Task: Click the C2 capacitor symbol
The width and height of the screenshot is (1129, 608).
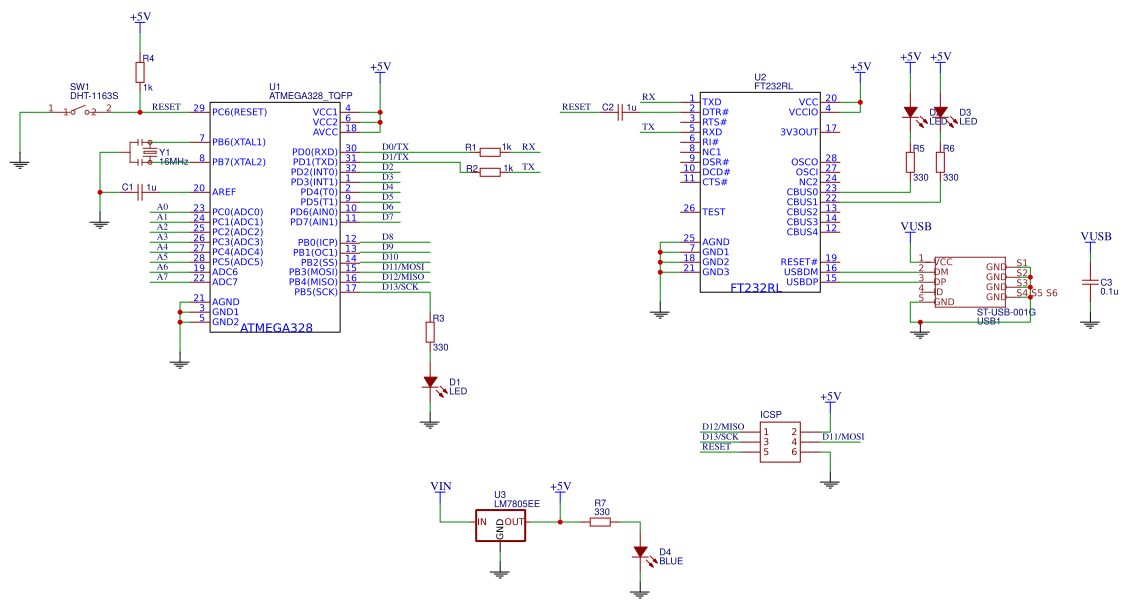Action: (619, 112)
